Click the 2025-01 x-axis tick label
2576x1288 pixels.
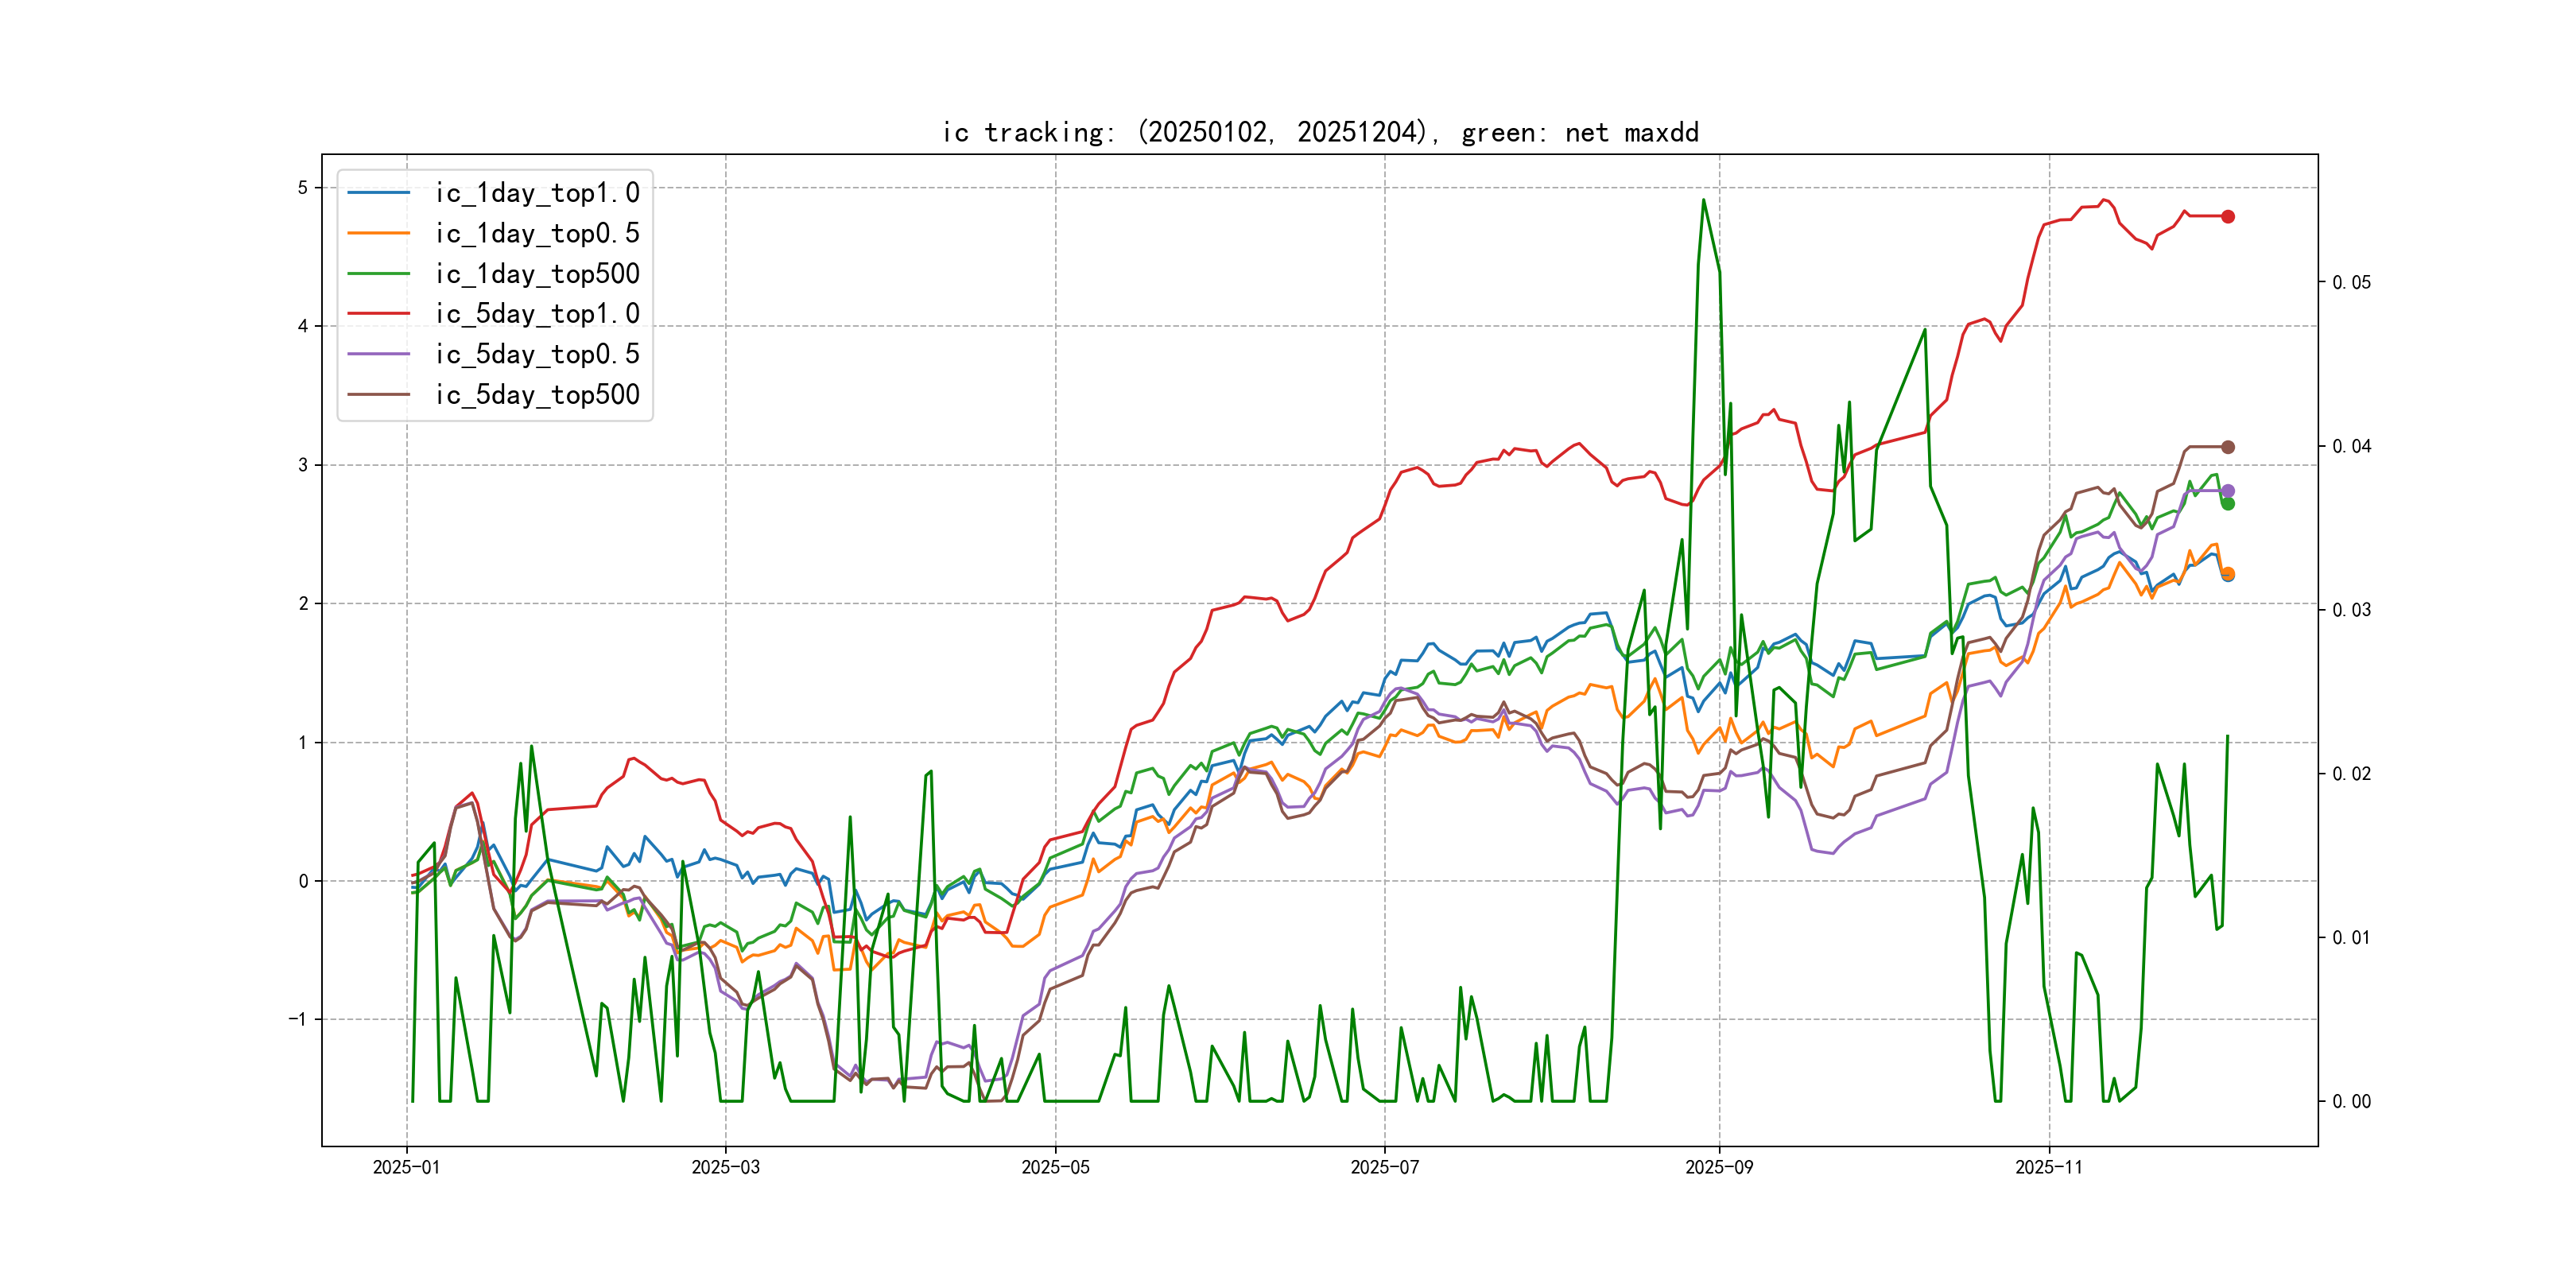pos(406,1167)
